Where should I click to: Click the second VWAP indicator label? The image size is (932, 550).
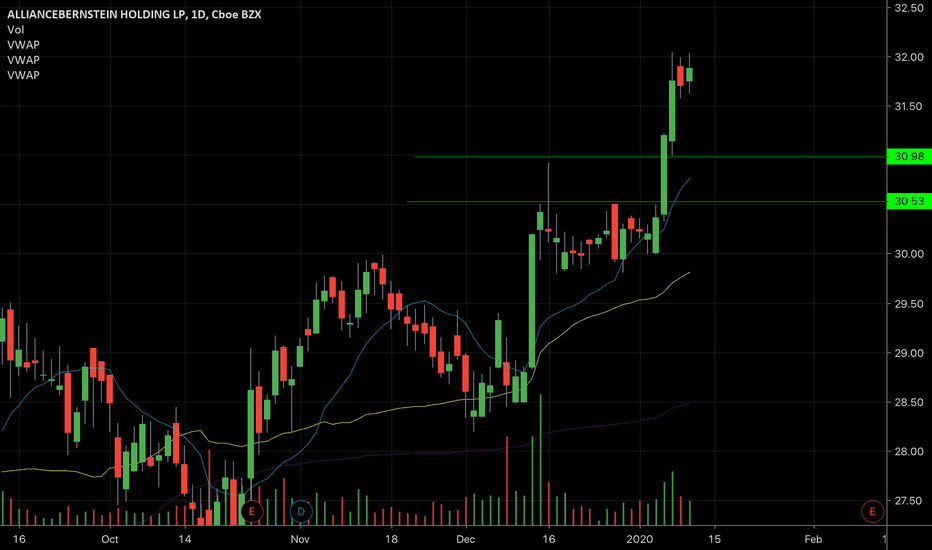[x=23, y=60]
